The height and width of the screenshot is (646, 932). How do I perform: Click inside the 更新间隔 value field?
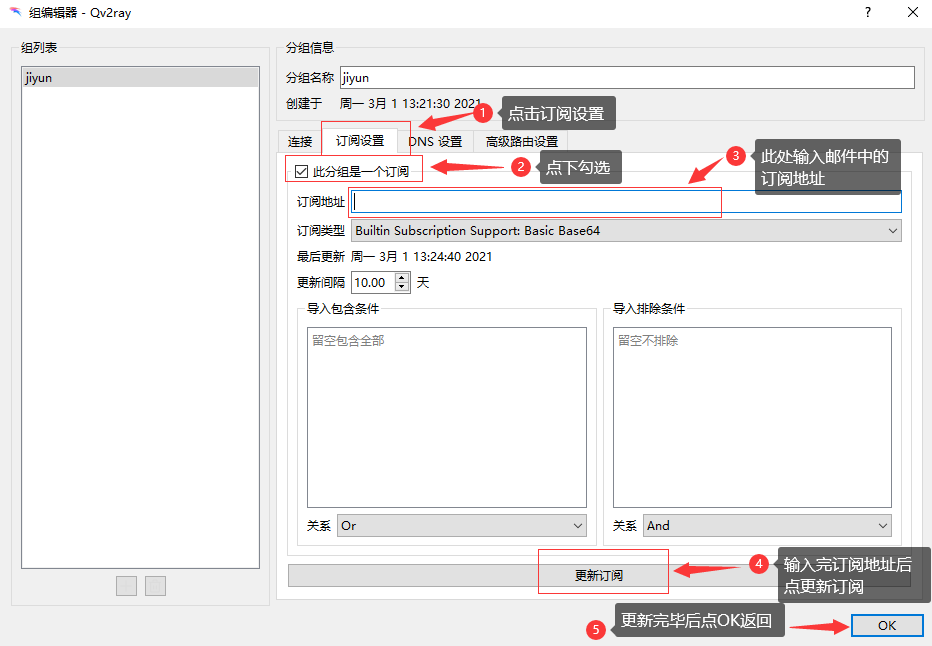[373, 283]
